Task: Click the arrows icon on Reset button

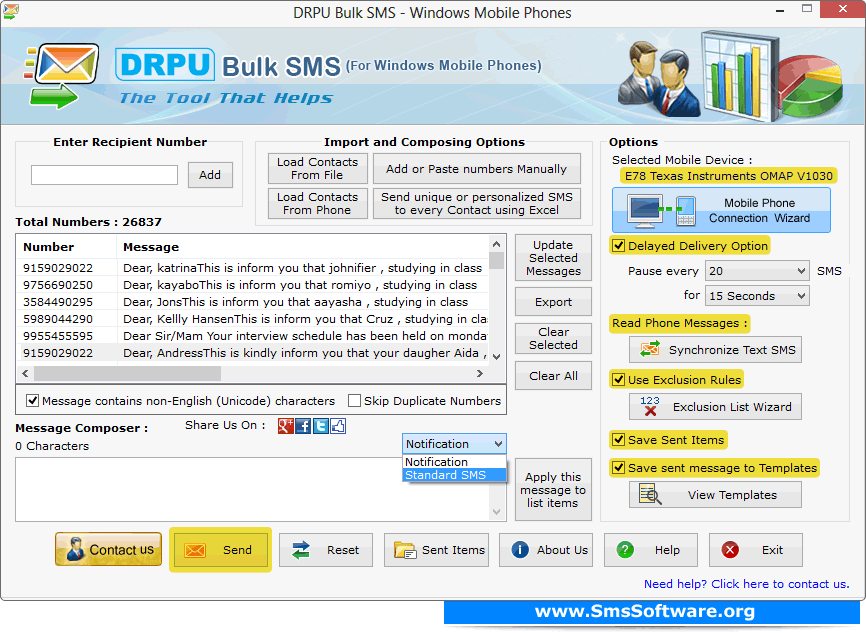Action: [301, 550]
